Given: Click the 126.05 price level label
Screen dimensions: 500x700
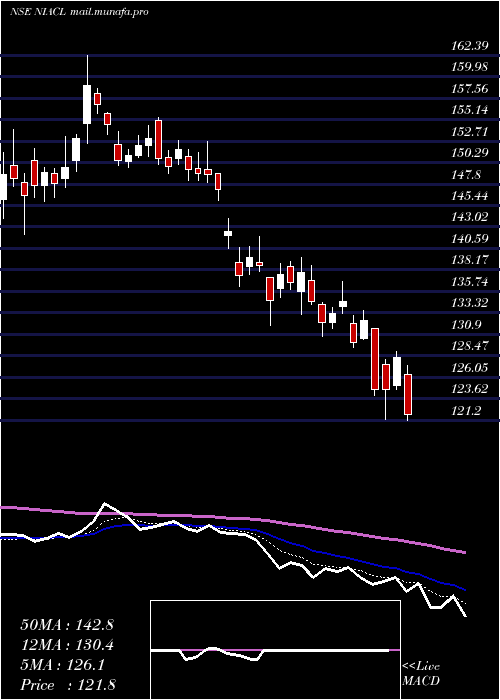Looking at the screenshot, I should [x=470, y=367].
